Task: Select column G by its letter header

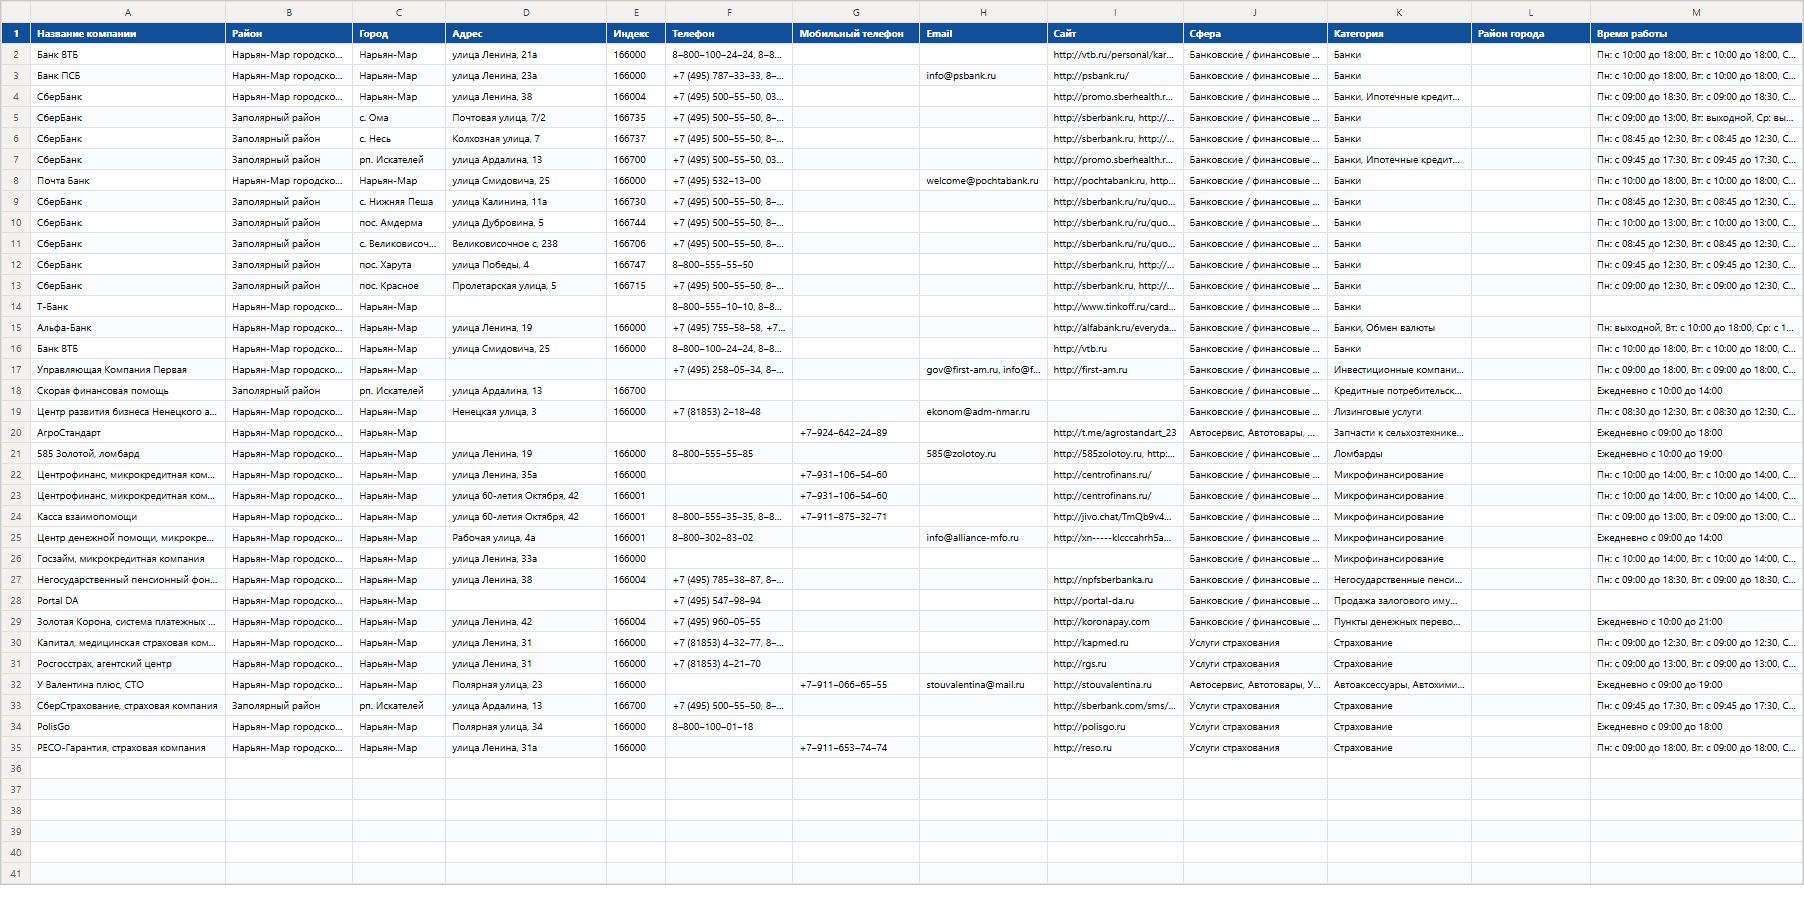Action: coord(856,12)
